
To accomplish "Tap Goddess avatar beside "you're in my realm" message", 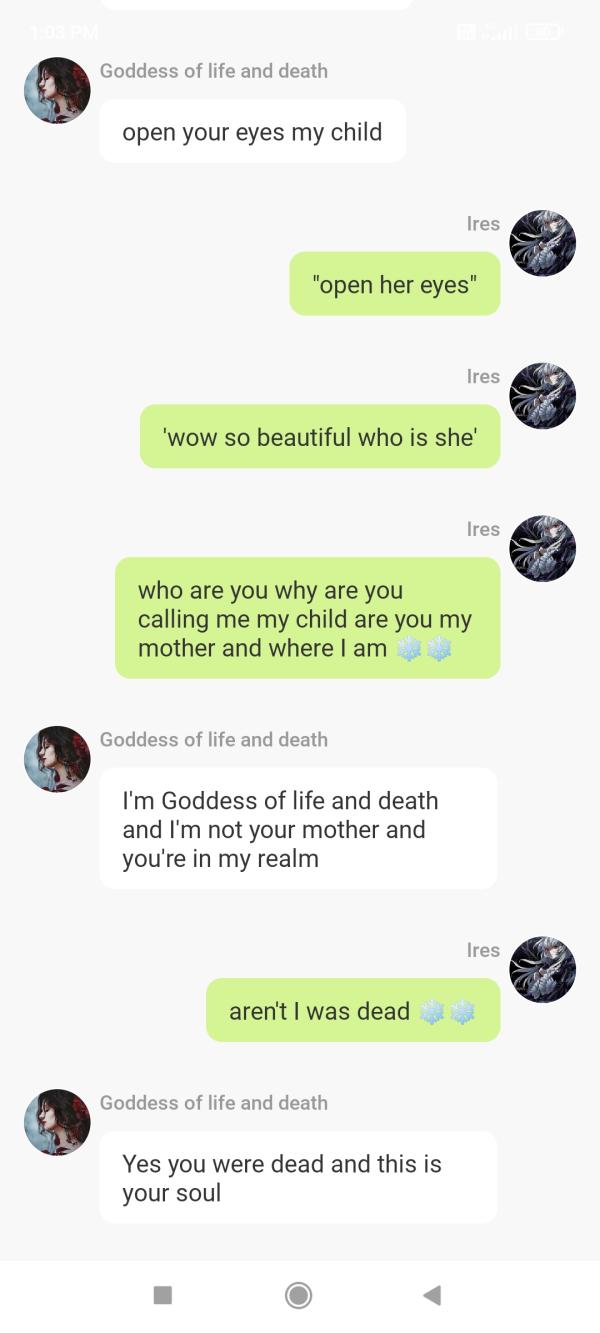I will pos(57,759).
